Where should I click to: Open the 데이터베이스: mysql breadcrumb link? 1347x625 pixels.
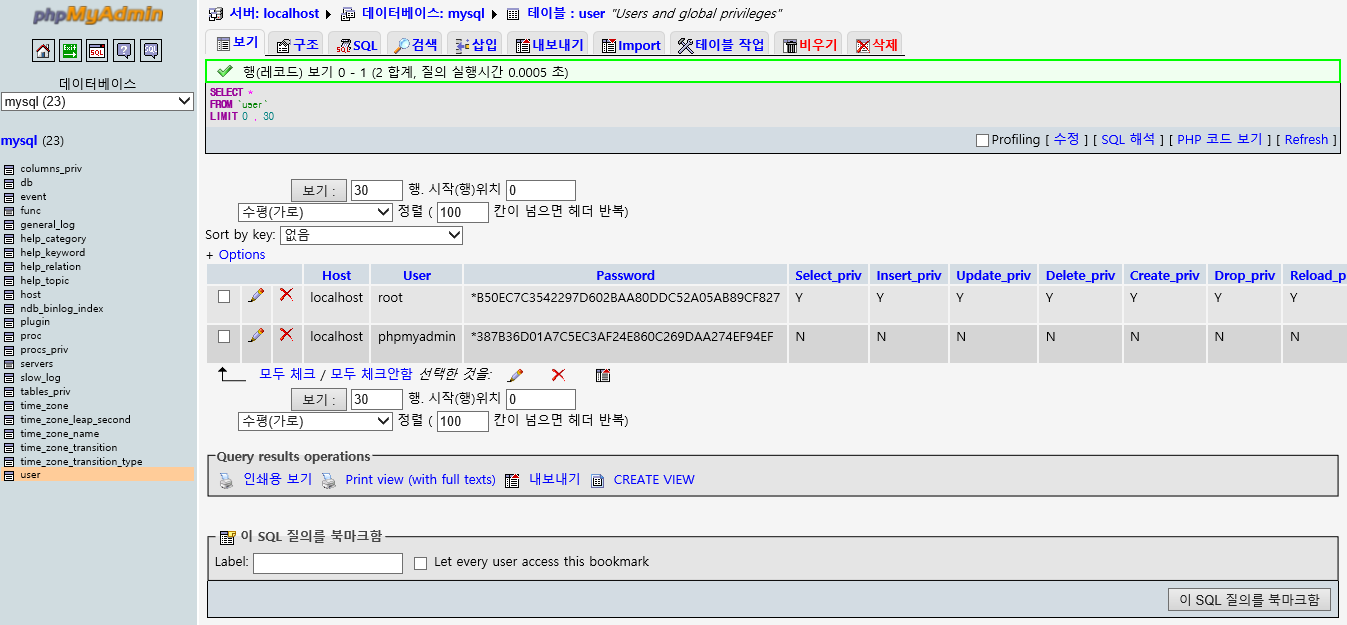click(423, 14)
